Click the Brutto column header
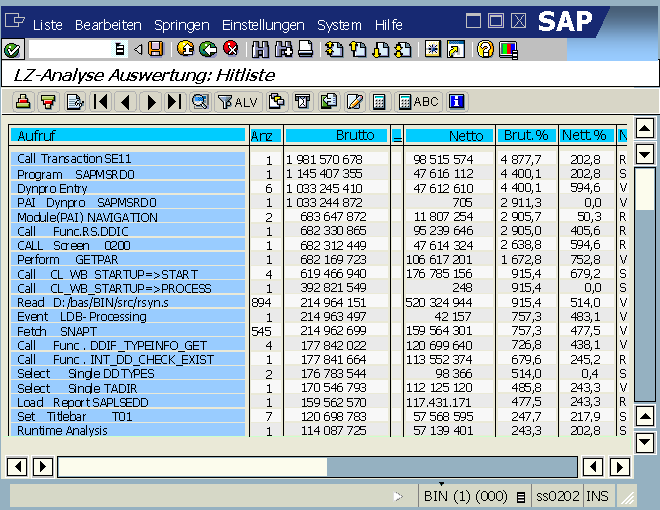The width and height of the screenshot is (660, 510). 336,135
